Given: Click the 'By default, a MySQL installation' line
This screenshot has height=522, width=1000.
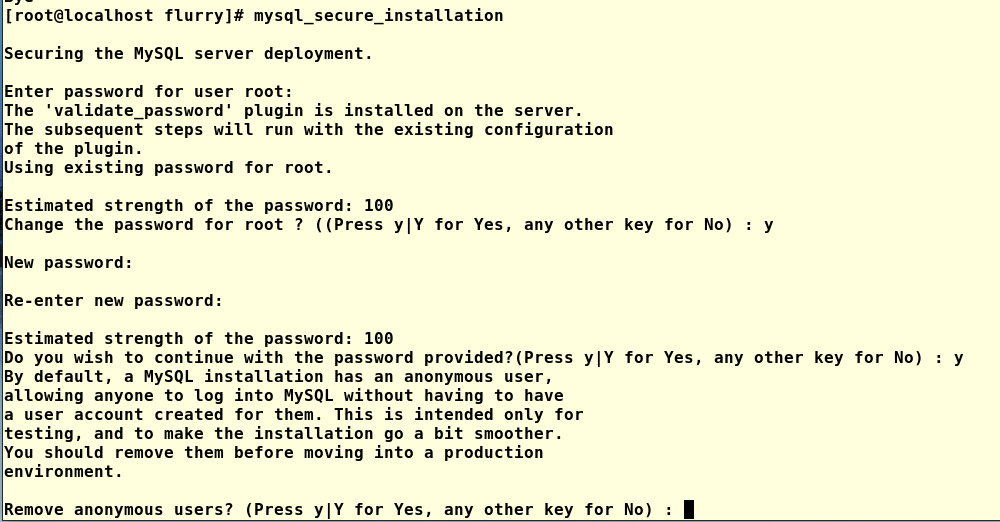Looking at the screenshot, I should [278, 377].
